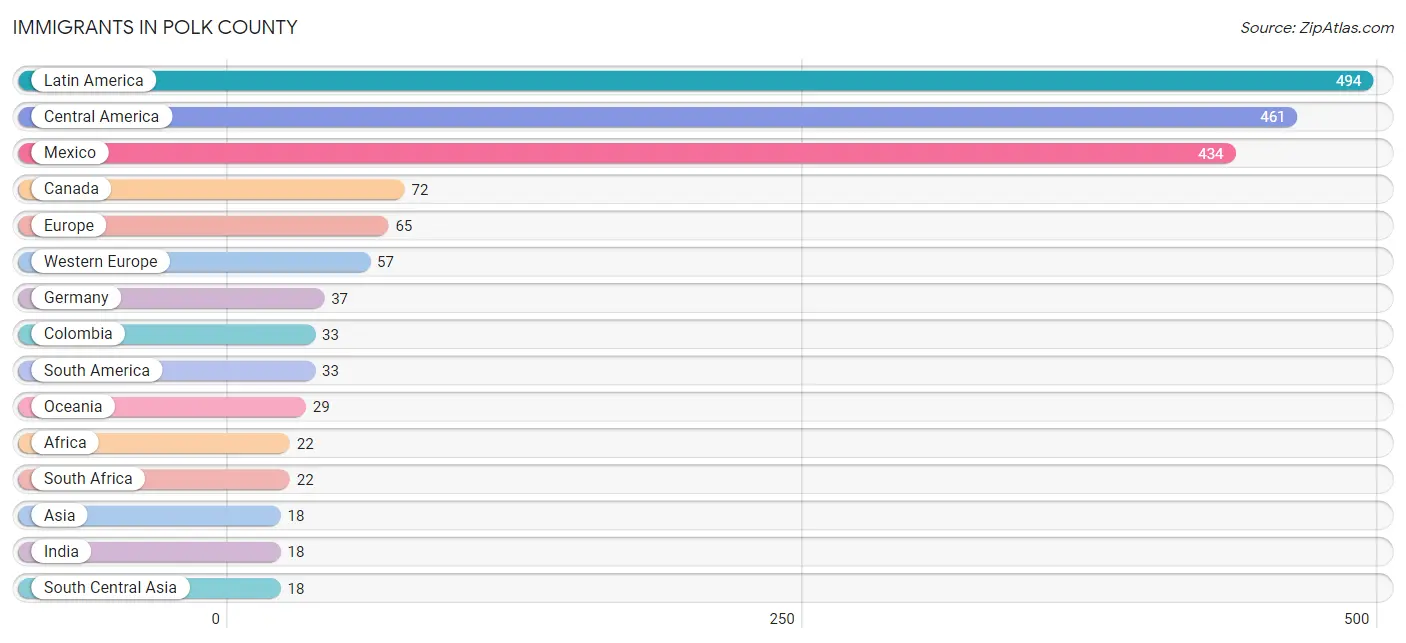Click the Western Europe bar label
The width and height of the screenshot is (1406, 643).
click(100, 261)
